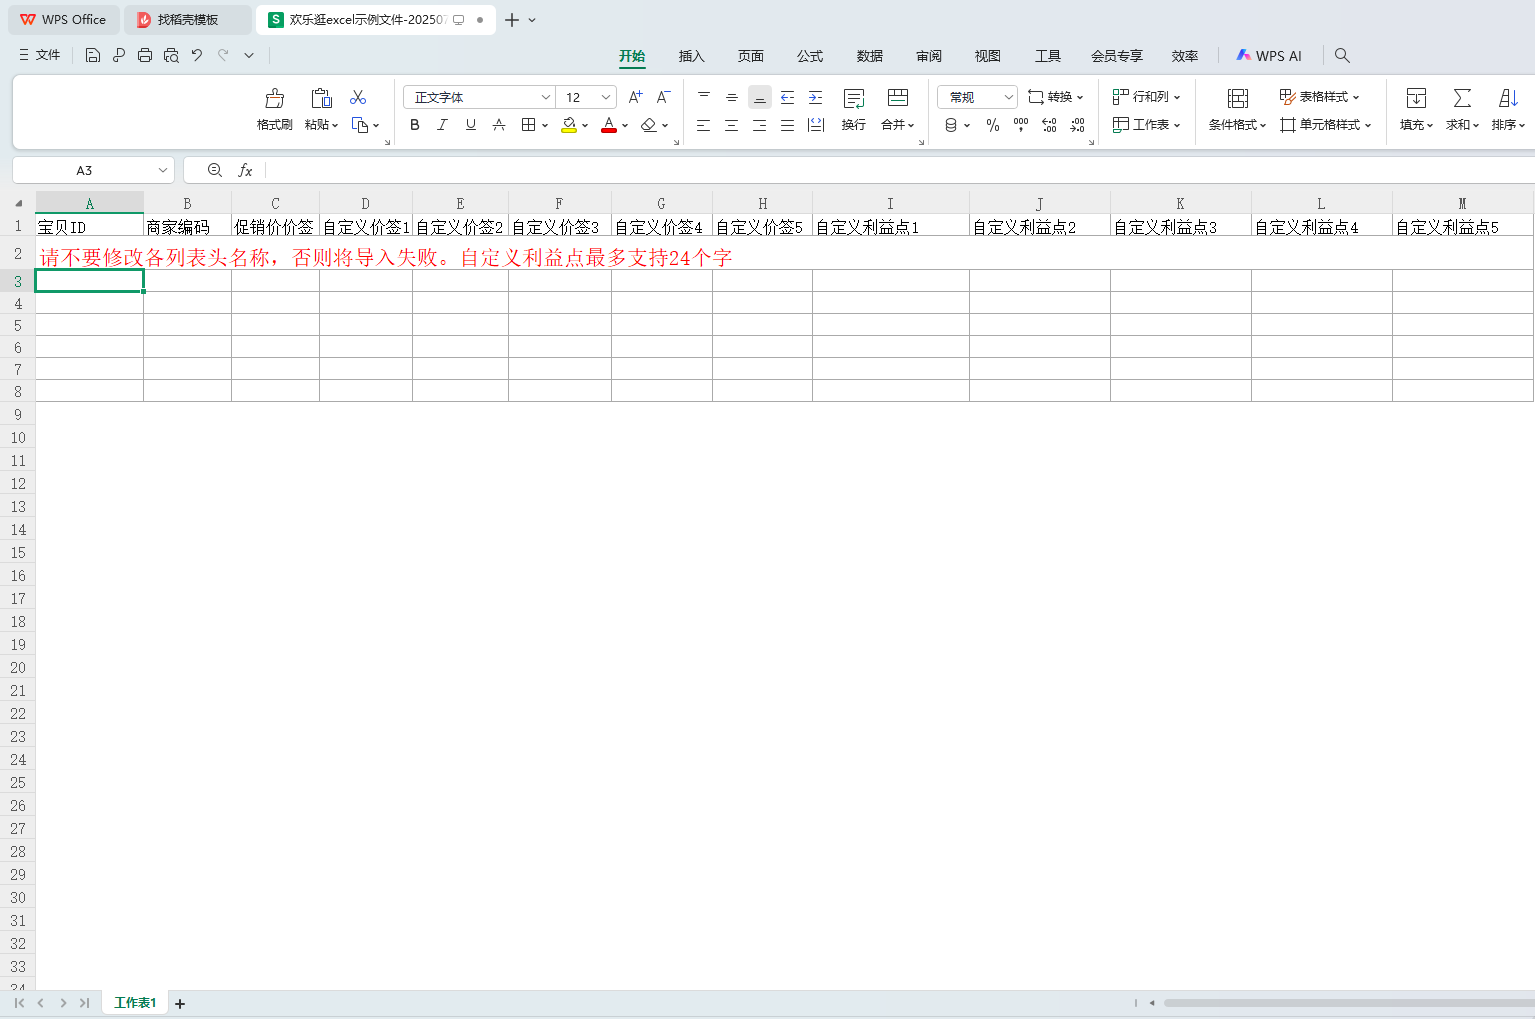Click the red font color swatch
Viewport: 1535px width, 1019px height.
click(x=608, y=125)
